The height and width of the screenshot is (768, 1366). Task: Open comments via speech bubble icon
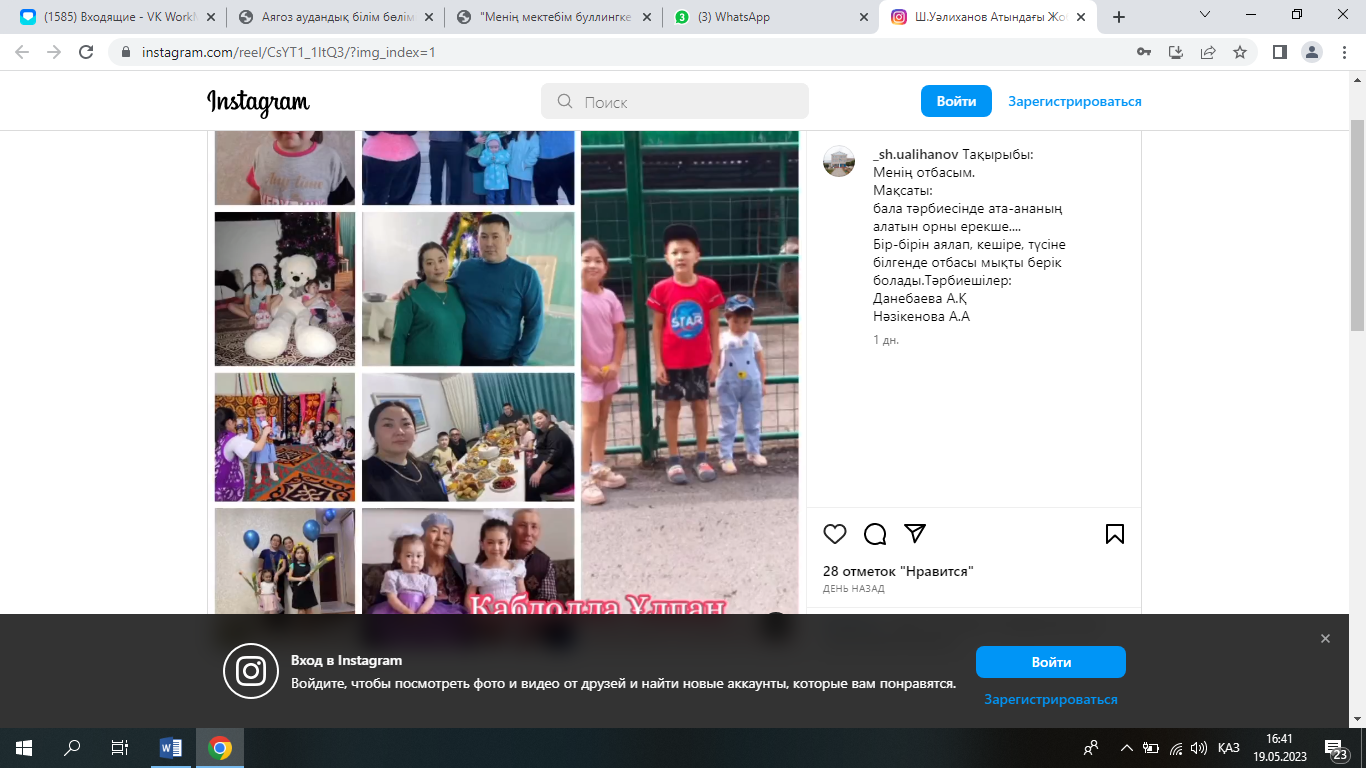coord(875,534)
